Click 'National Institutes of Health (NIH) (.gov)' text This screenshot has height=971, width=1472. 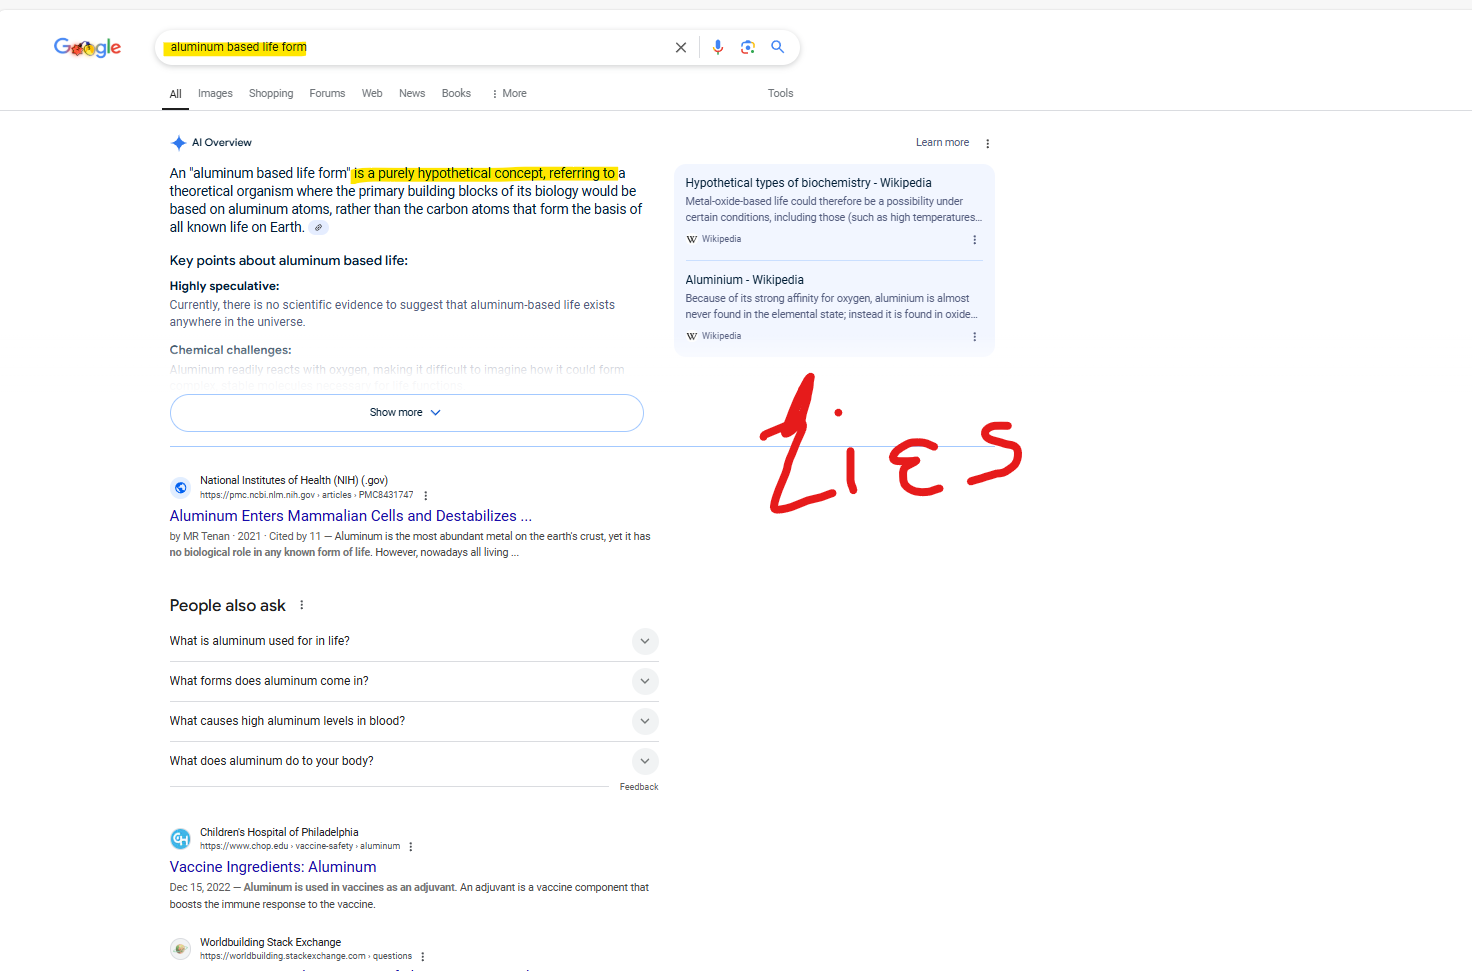pos(294,480)
